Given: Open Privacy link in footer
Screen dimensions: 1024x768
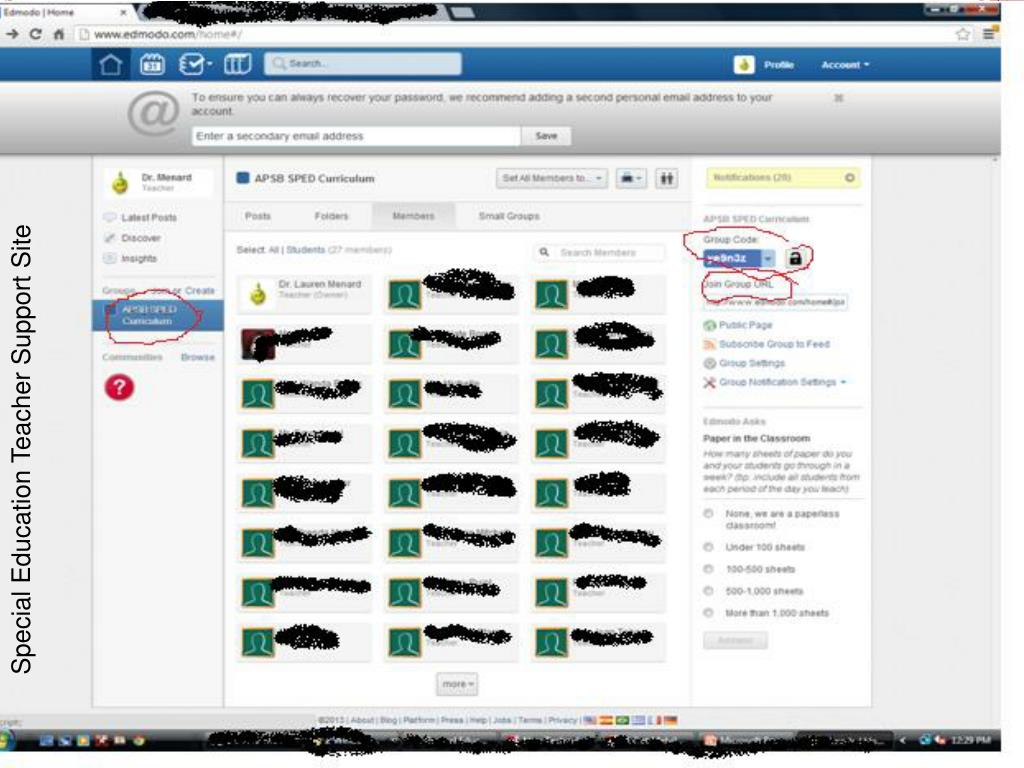Looking at the screenshot, I should pyautogui.click(x=562, y=720).
